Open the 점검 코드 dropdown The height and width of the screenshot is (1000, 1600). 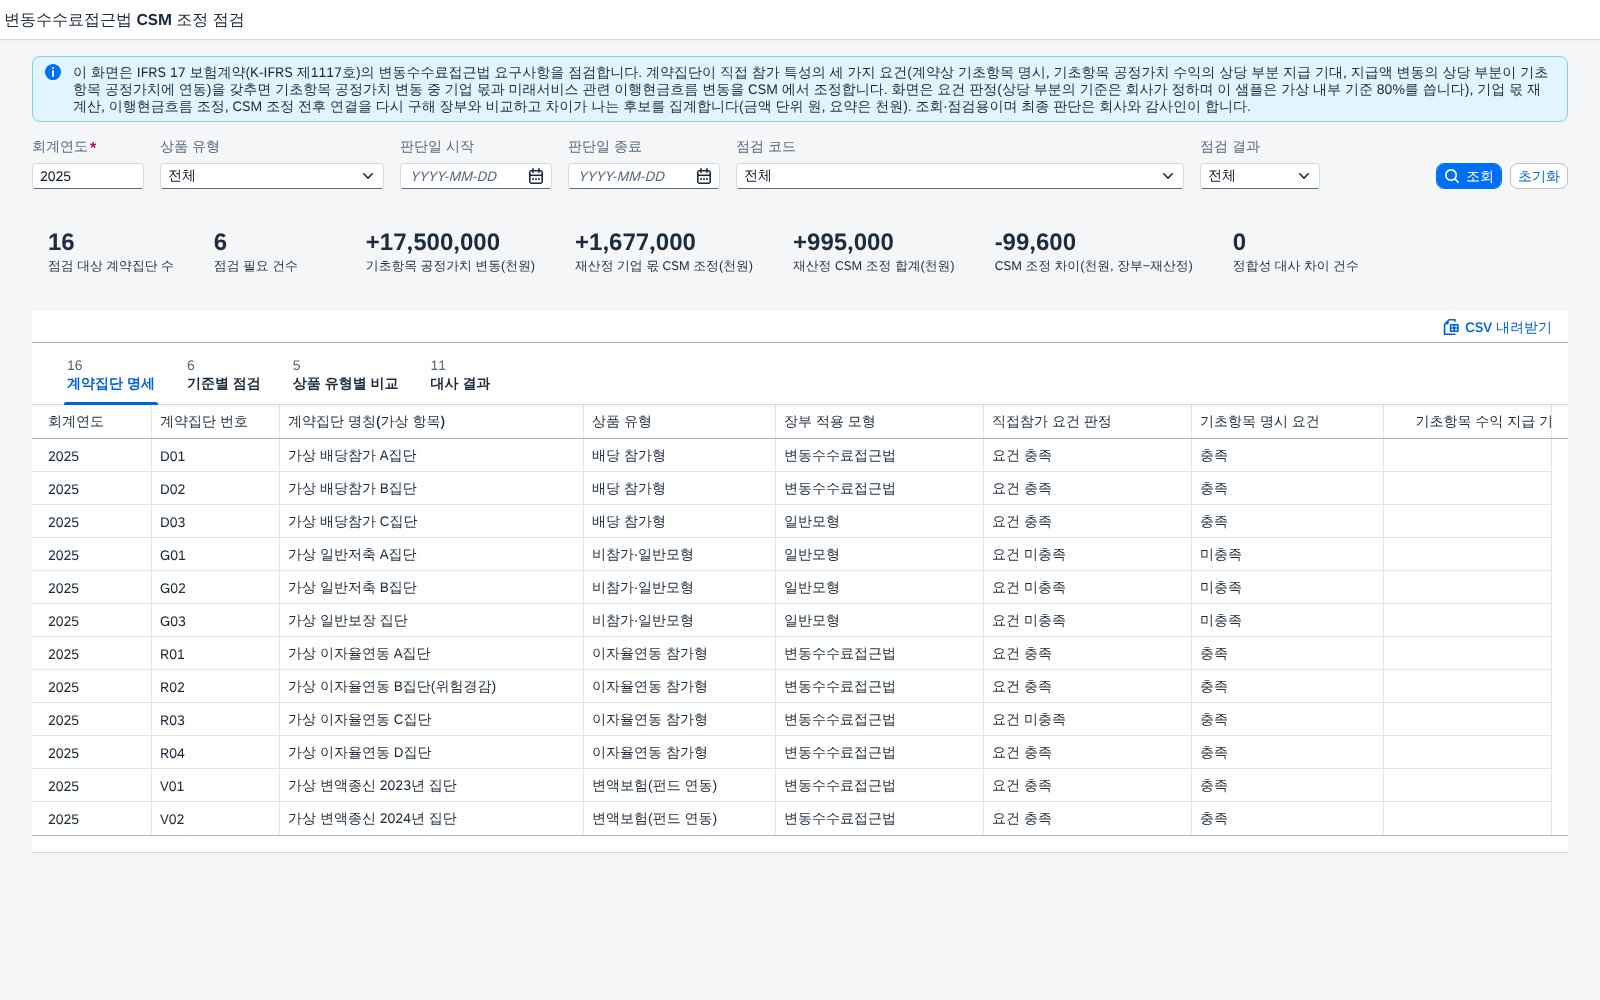point(960,176)
